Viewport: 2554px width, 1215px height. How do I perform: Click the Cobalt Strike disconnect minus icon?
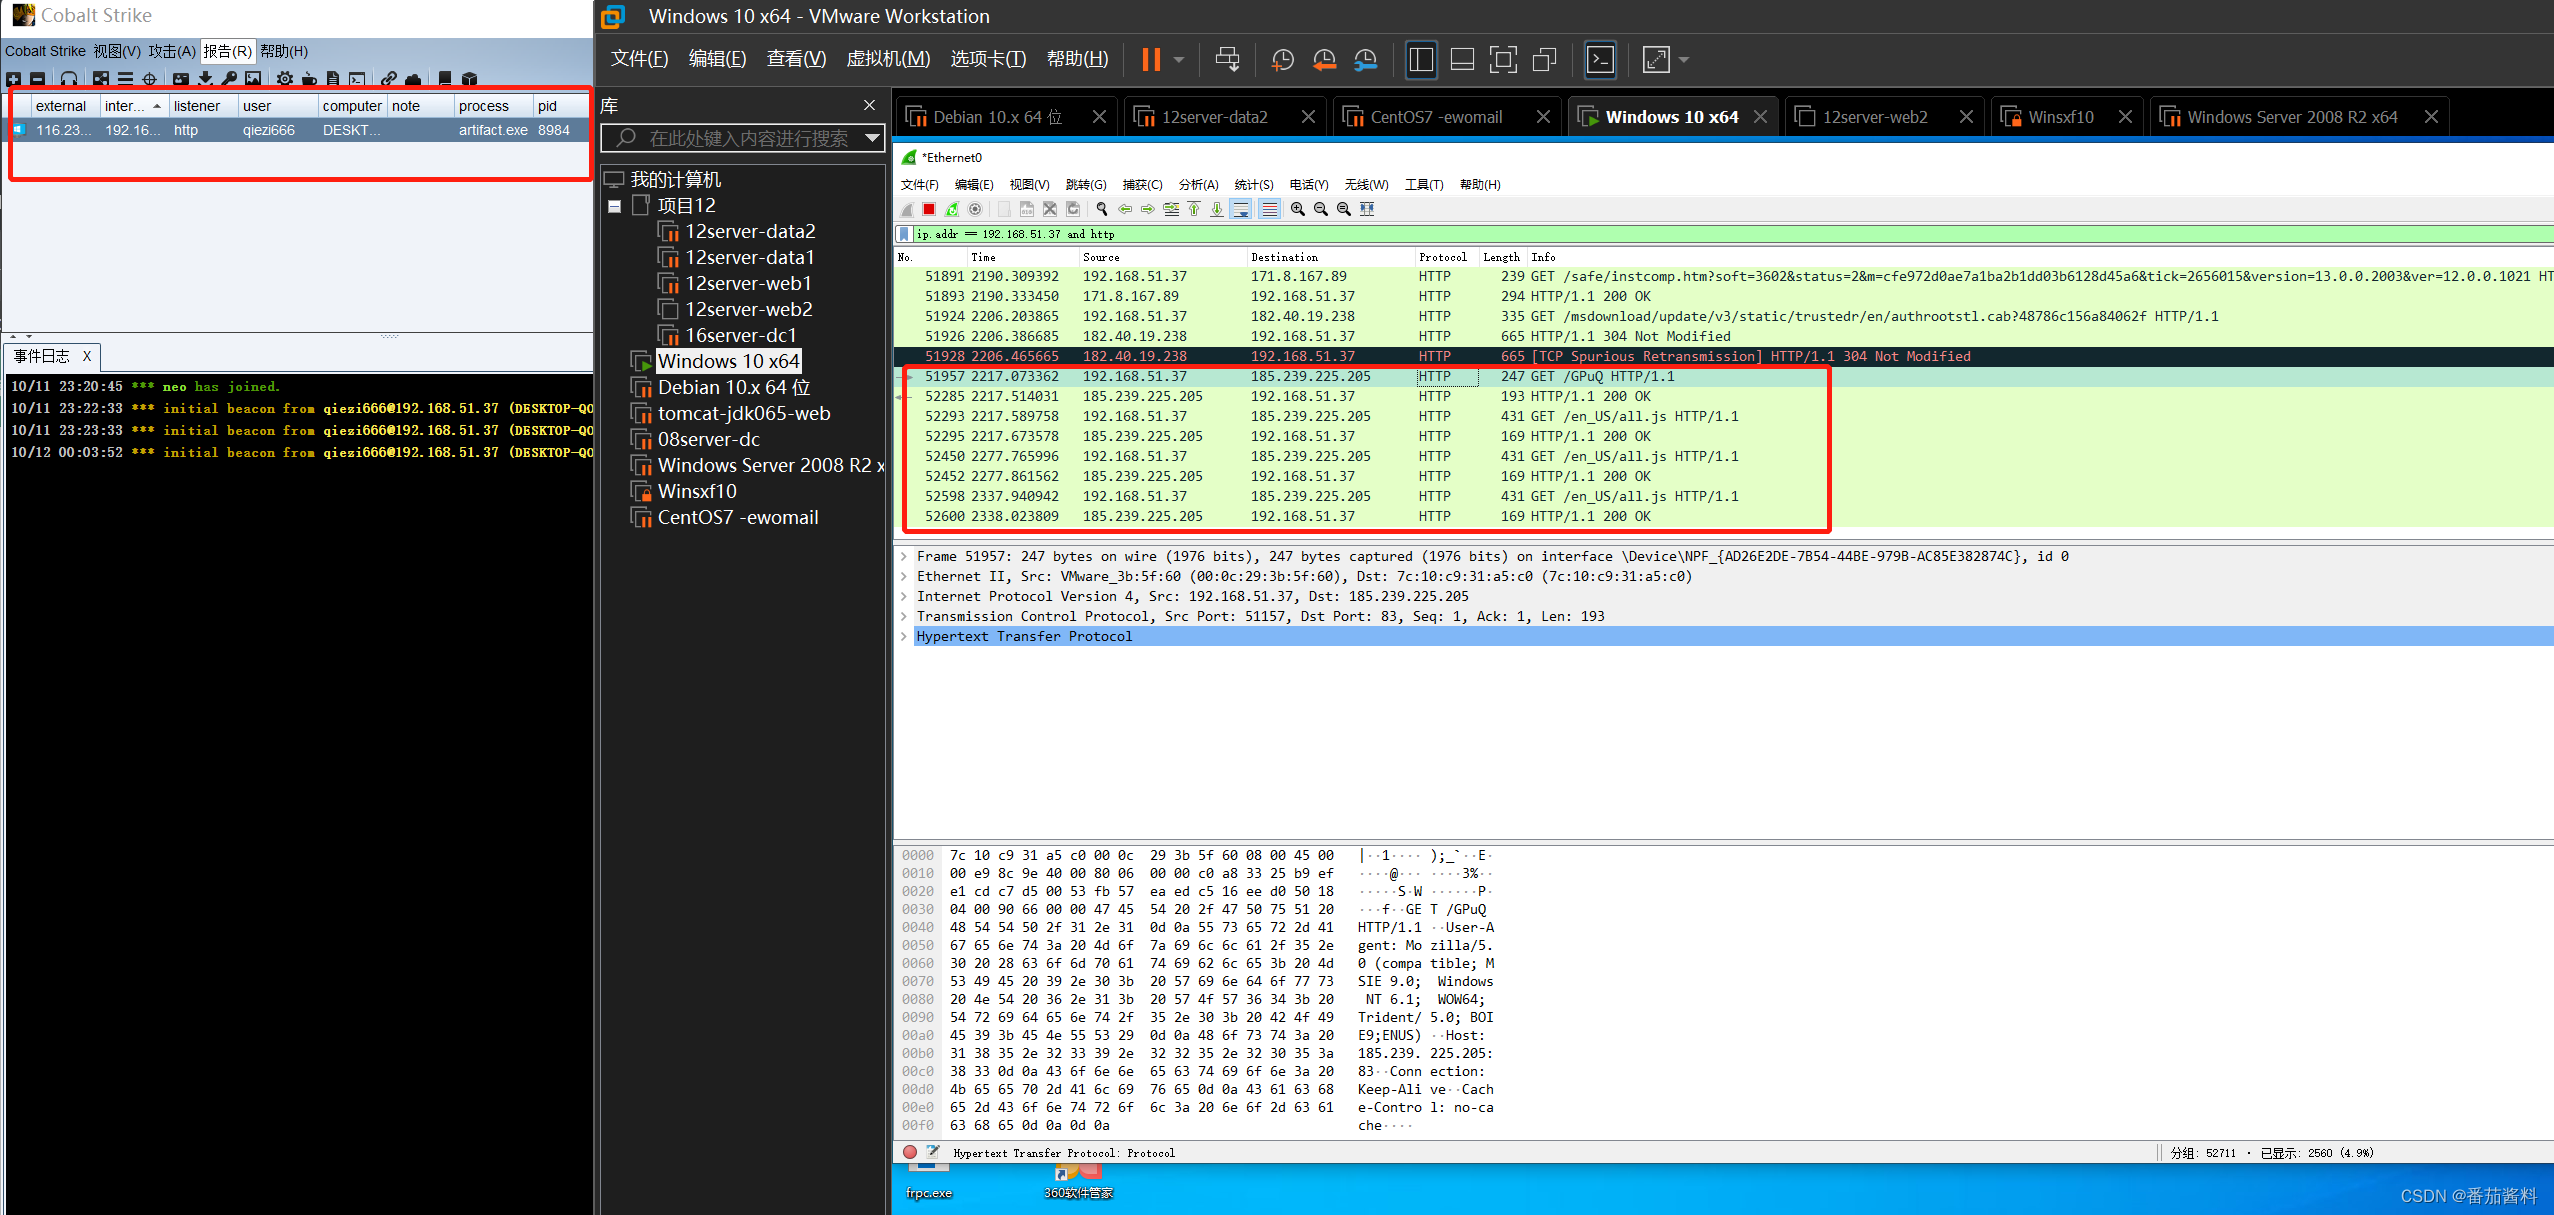(x=37, y=79)
